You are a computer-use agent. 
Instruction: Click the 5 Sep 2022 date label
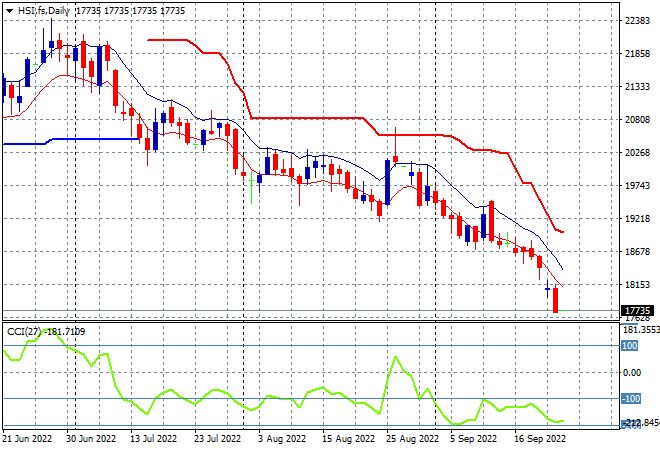pyautogui.click(x=473, y=439)
